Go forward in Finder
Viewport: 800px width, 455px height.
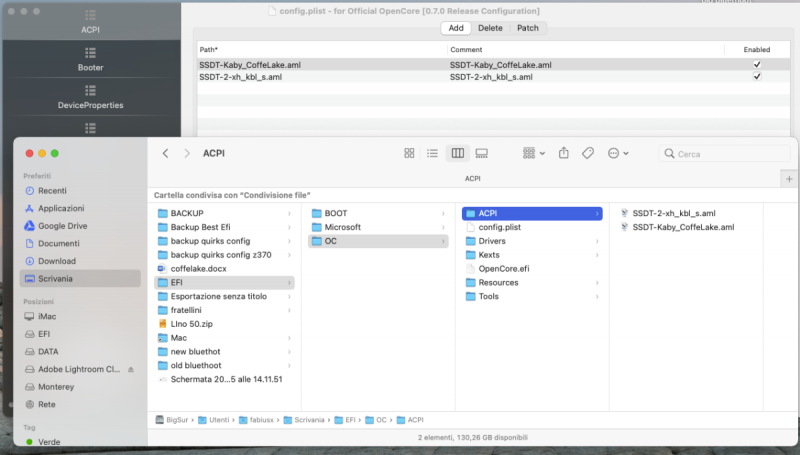[187, 154]
